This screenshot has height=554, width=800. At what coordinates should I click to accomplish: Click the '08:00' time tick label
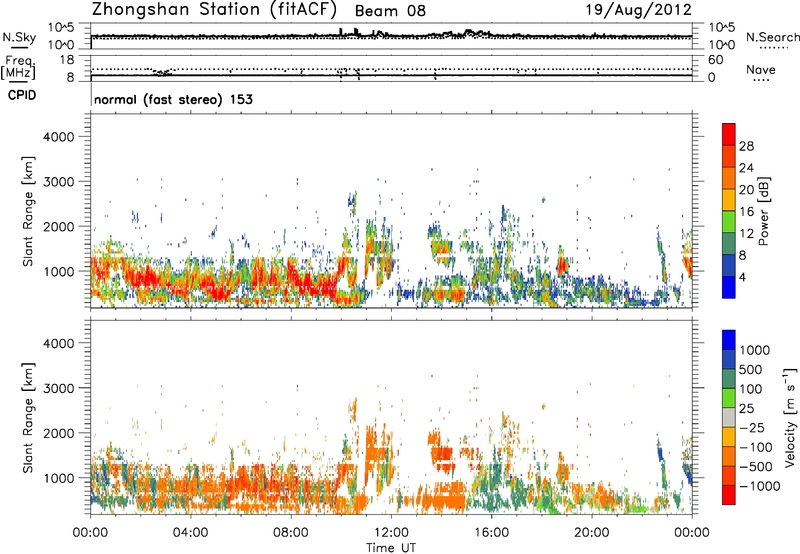click(291, 533)
